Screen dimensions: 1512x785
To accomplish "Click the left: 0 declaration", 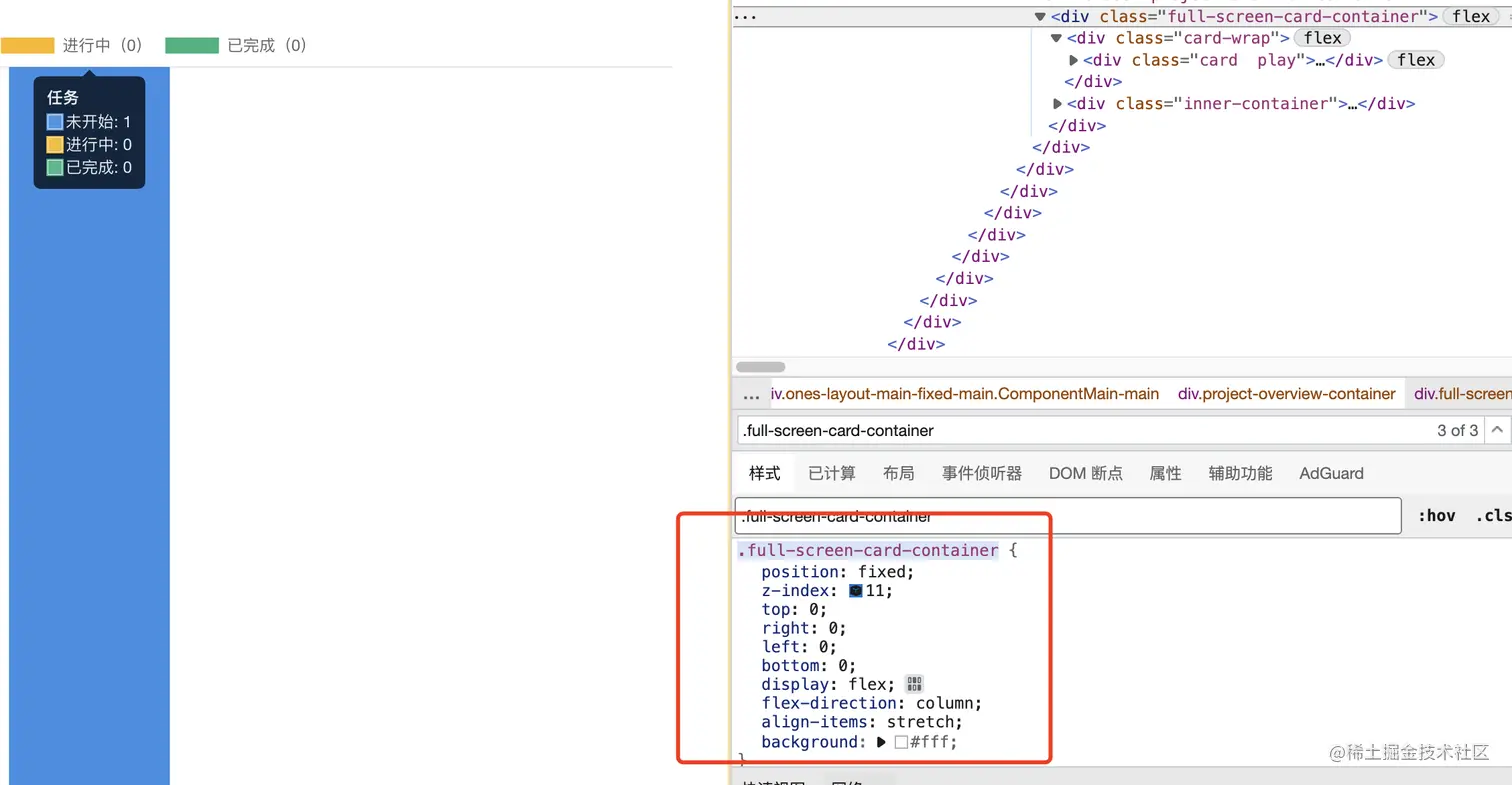I will [799, 647].
